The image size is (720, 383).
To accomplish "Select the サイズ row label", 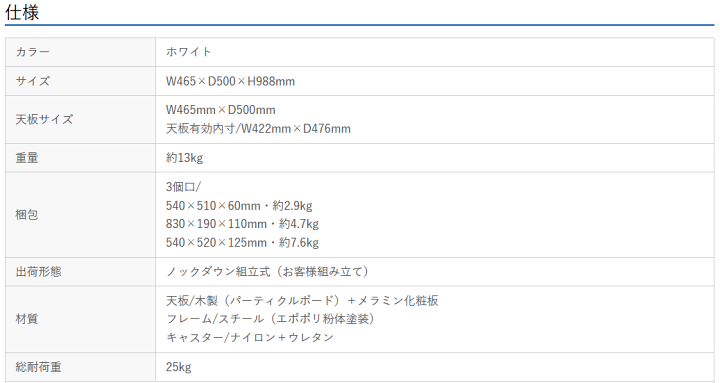I will (32, 81).
